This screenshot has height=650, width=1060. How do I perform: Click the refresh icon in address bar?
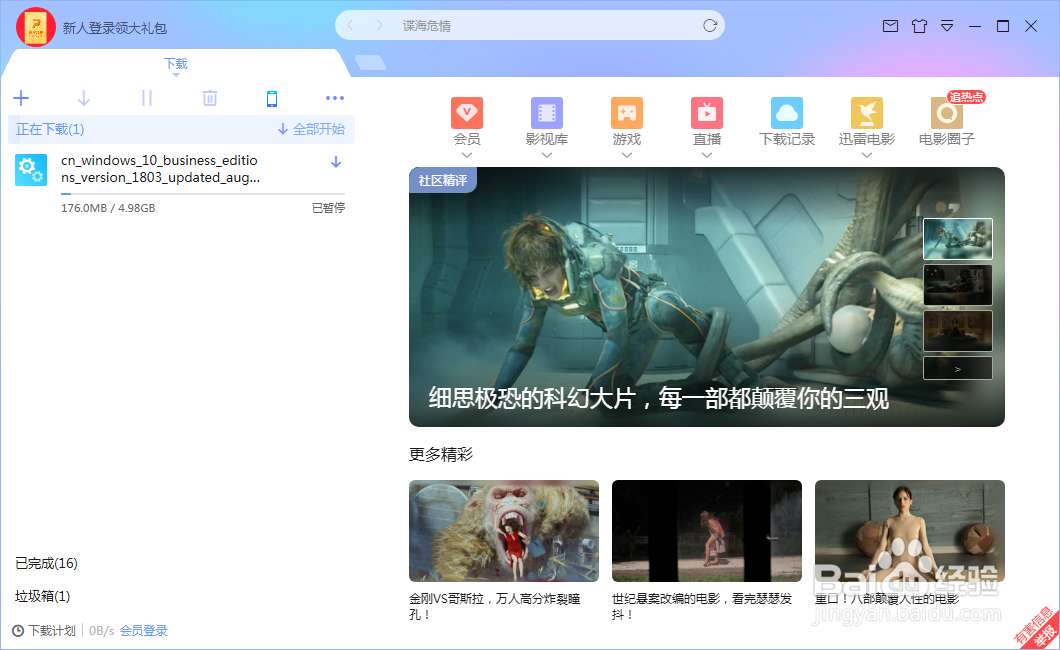pyautogui.click(x=710, y=26)
